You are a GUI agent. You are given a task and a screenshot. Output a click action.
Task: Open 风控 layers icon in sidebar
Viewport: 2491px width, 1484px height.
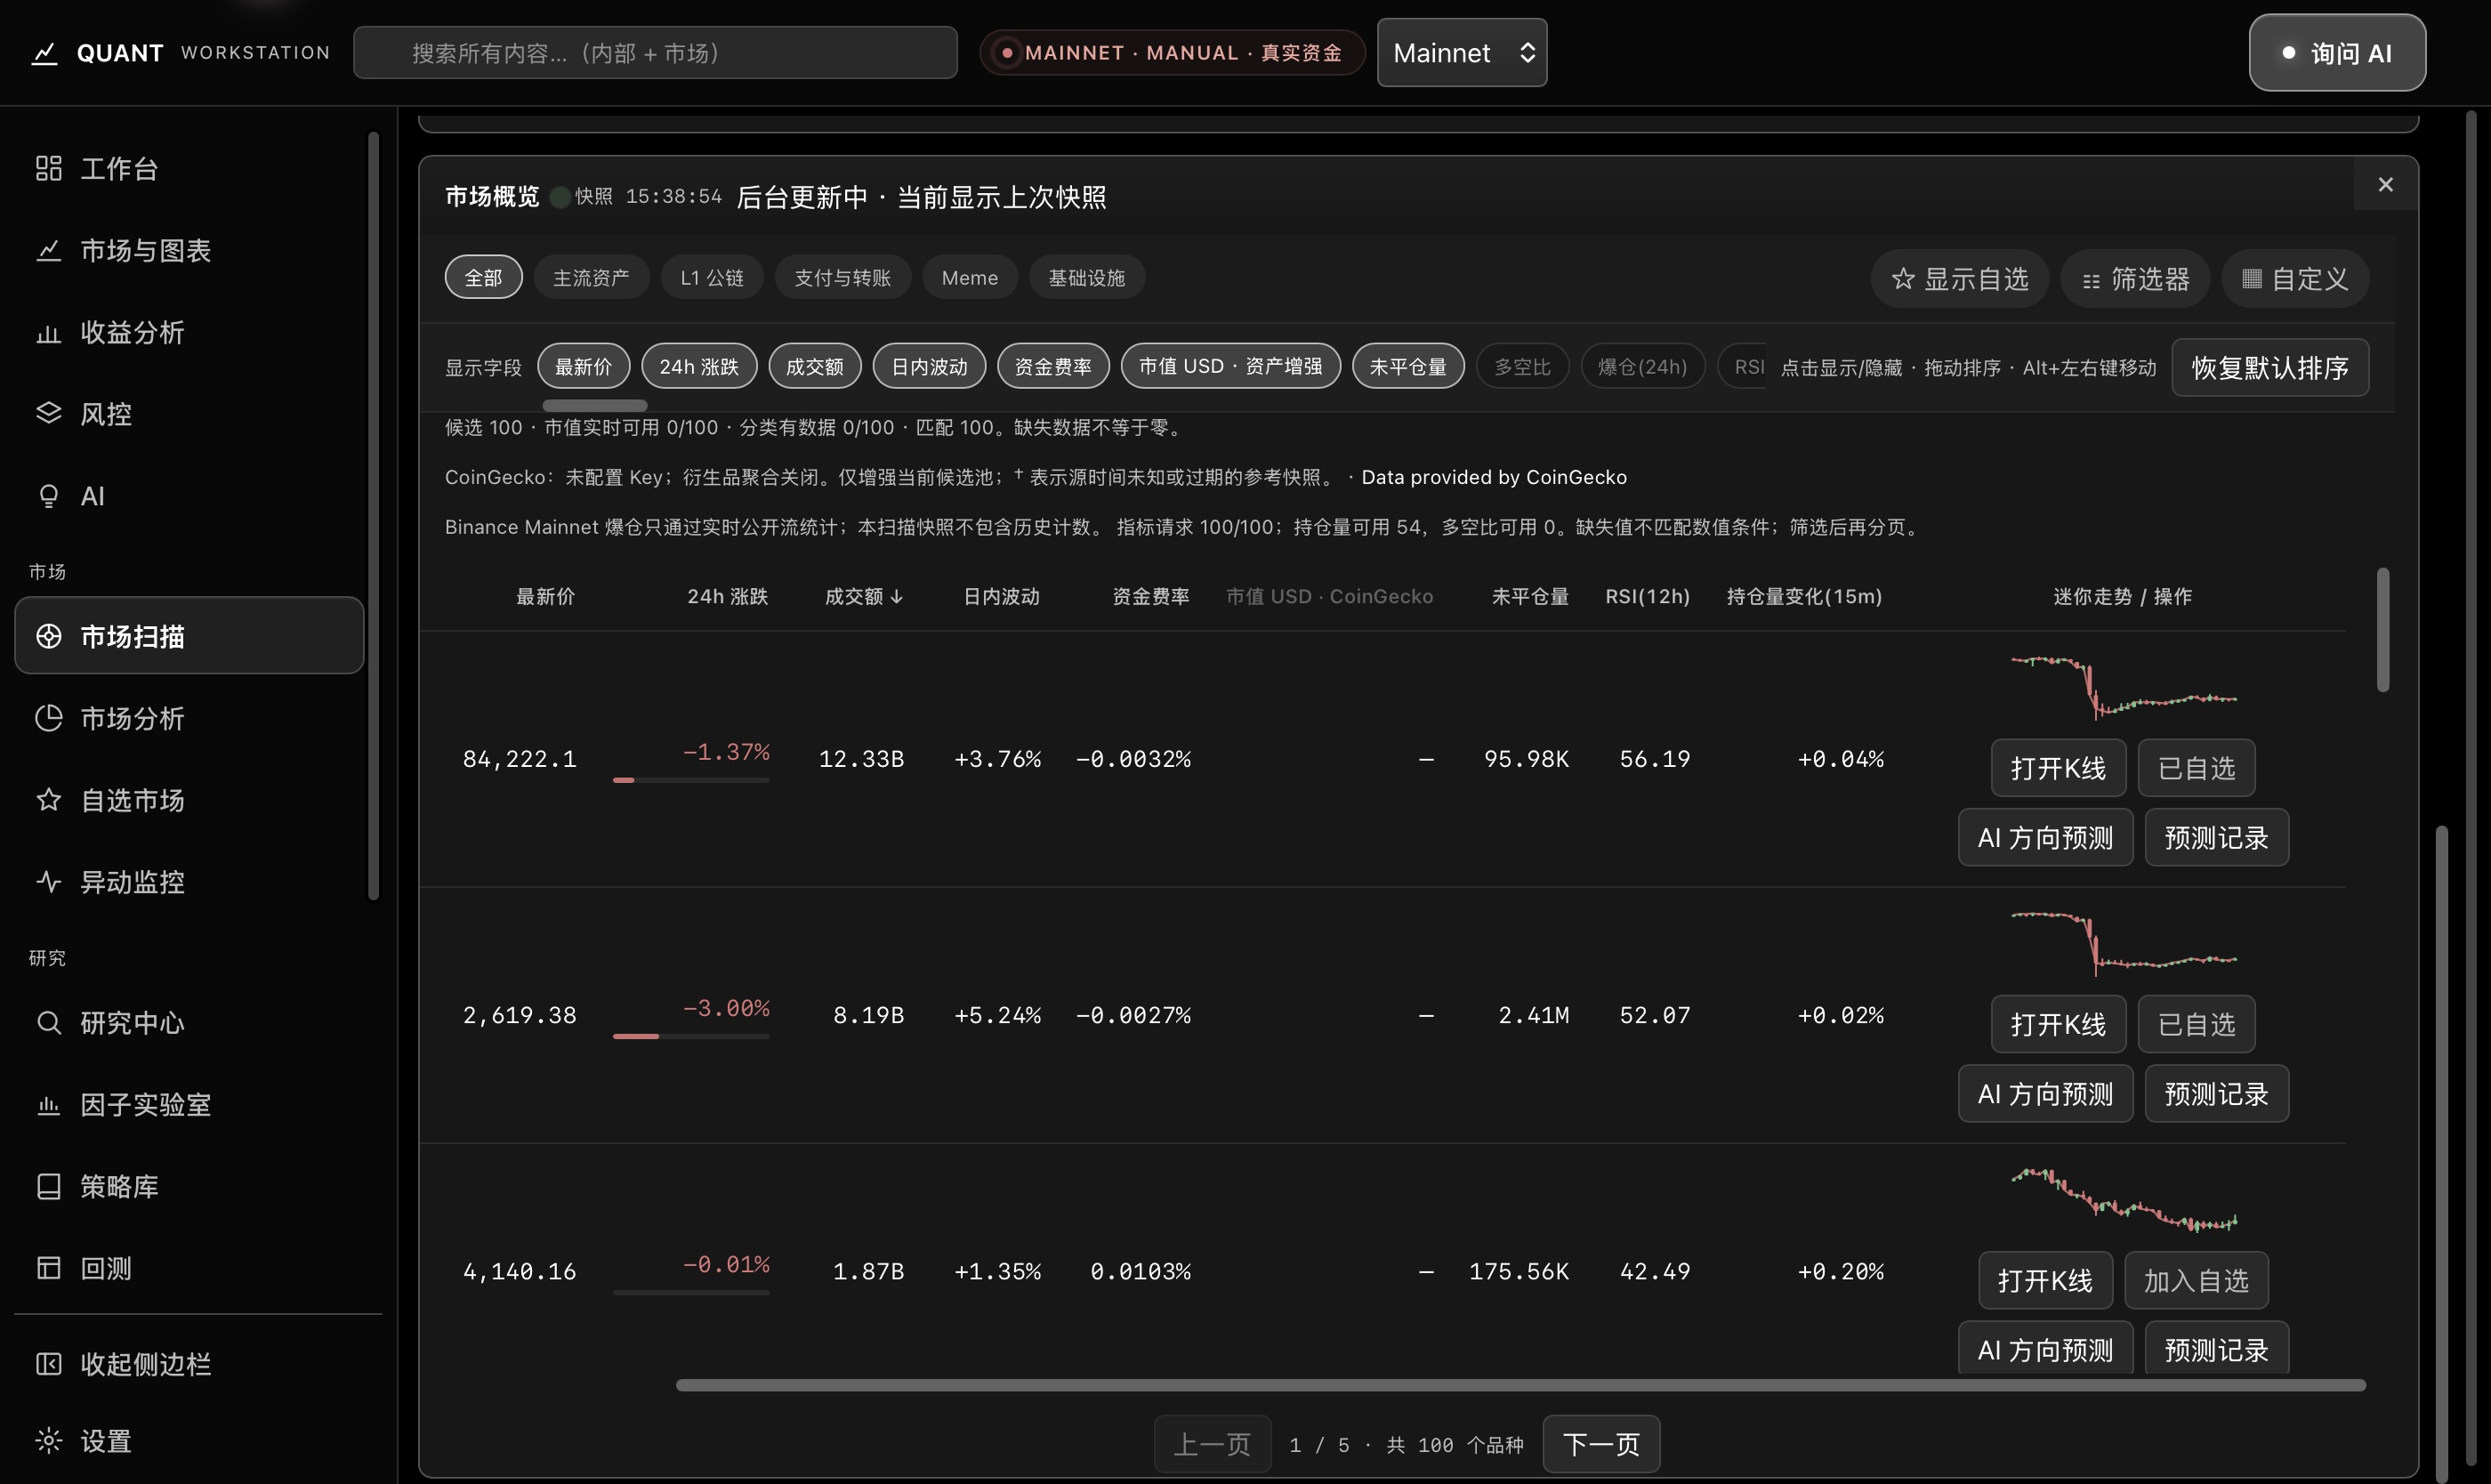pyautogui.click(x=48, y=413)
